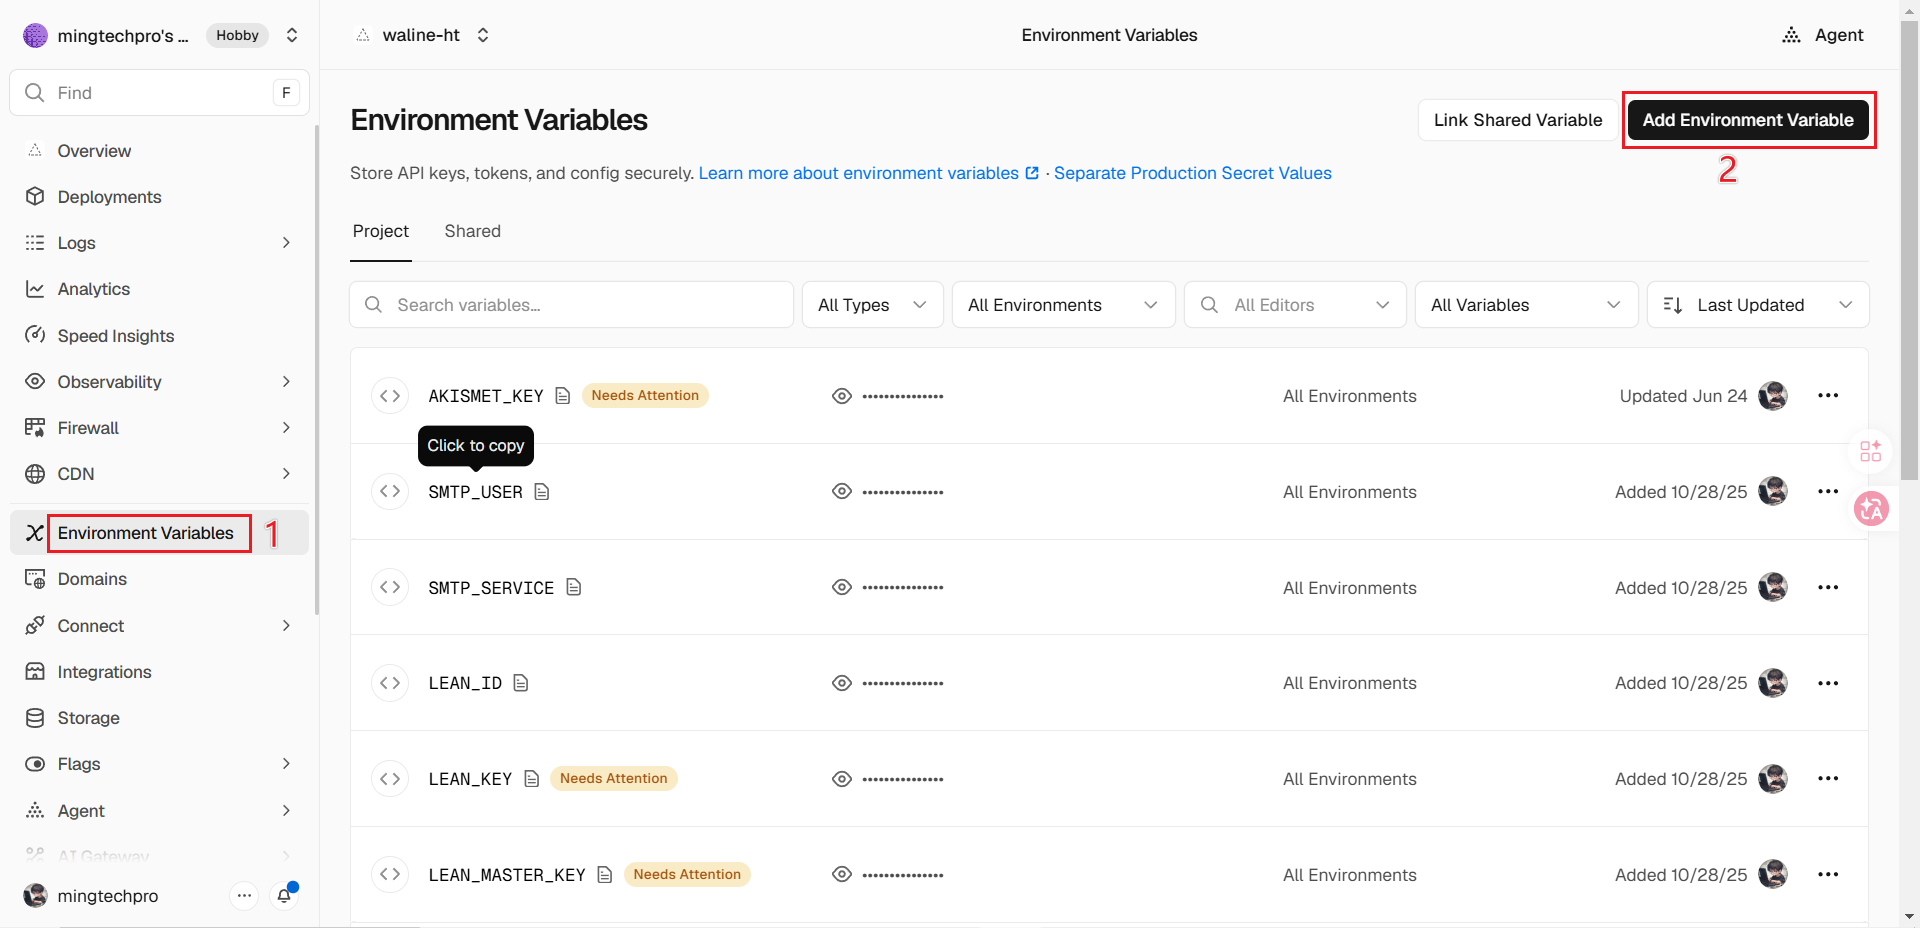The height and width of the screenshot is (928, 1920).
Task: Click the code icon for LEAN_ID
Action: [390, 683]
